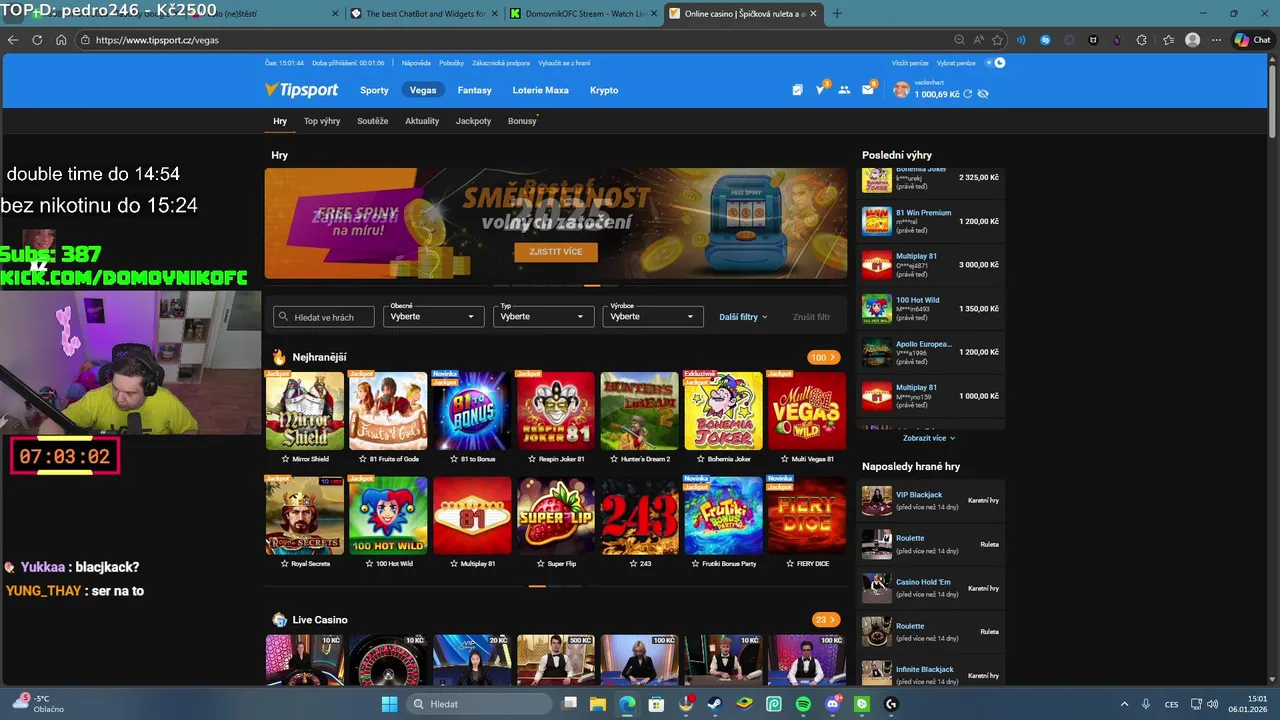Viewport: 1280px width, 720px height.
Task: Switch to Jackpoty tab
Action: (473, 121)
